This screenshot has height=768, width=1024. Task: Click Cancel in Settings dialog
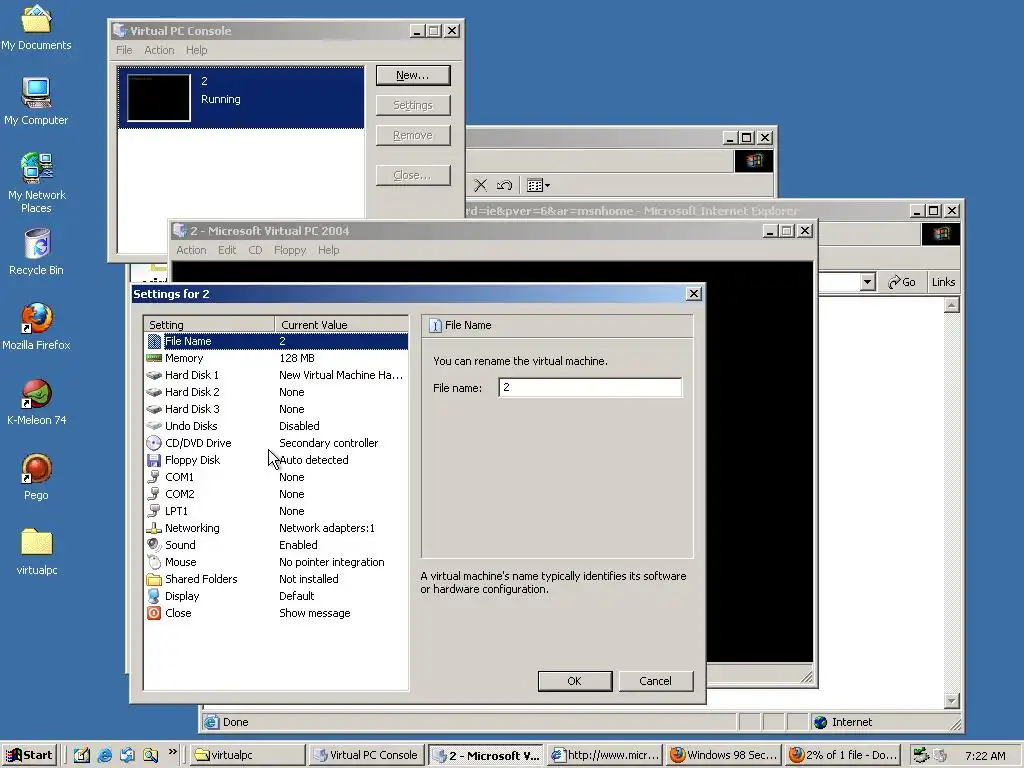(x=656, y=681)
